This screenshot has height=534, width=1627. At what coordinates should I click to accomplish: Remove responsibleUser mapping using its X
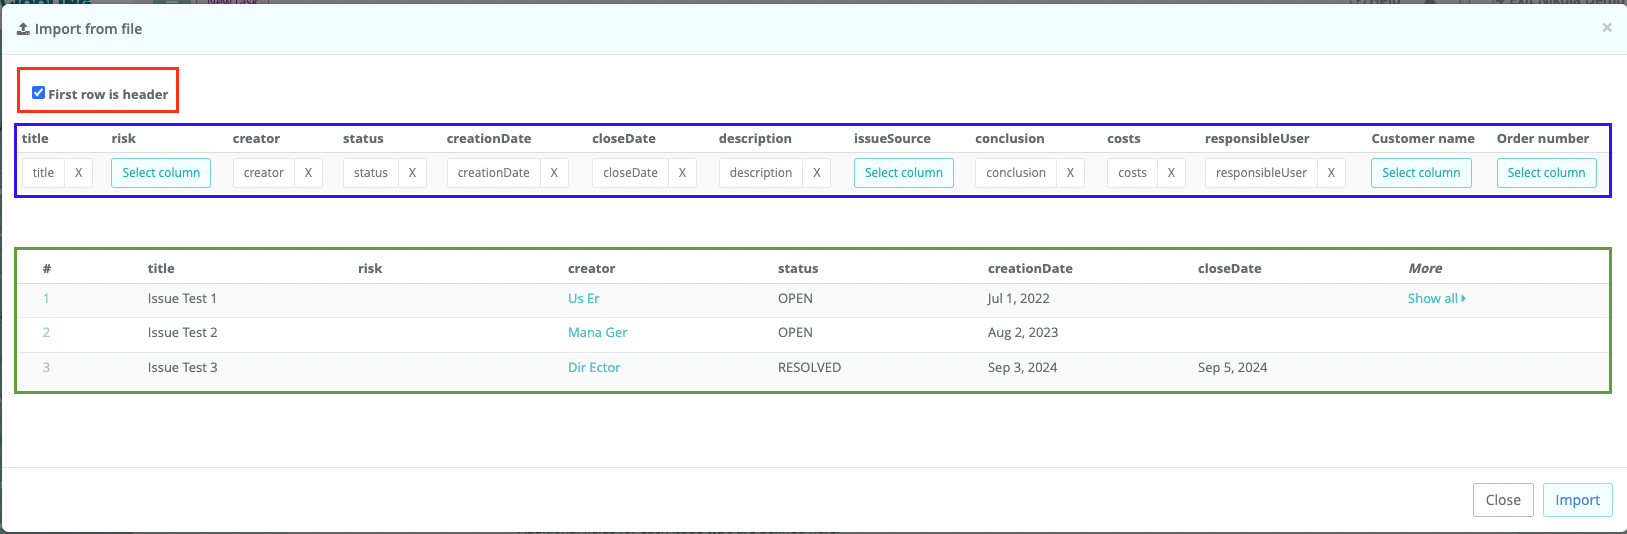(1331, 173)
